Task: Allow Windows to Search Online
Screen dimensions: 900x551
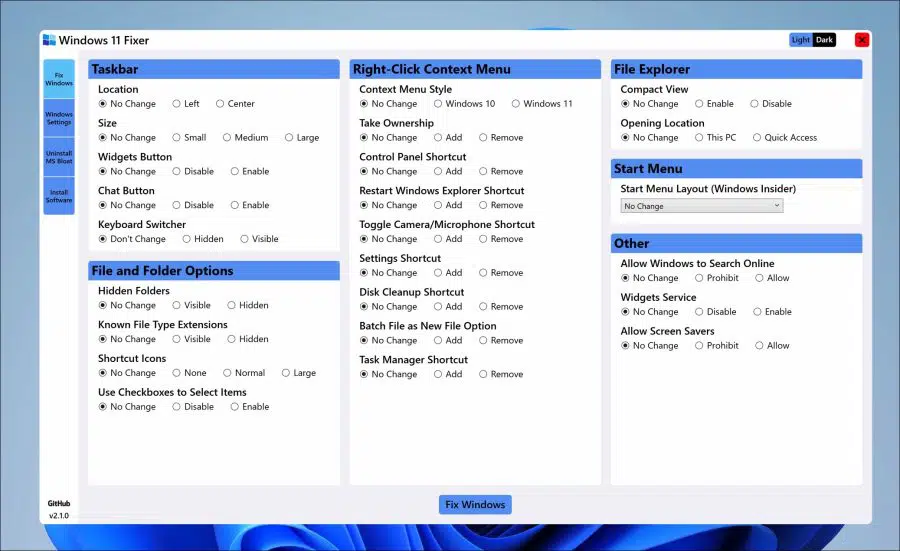Action: pos(773,278)
